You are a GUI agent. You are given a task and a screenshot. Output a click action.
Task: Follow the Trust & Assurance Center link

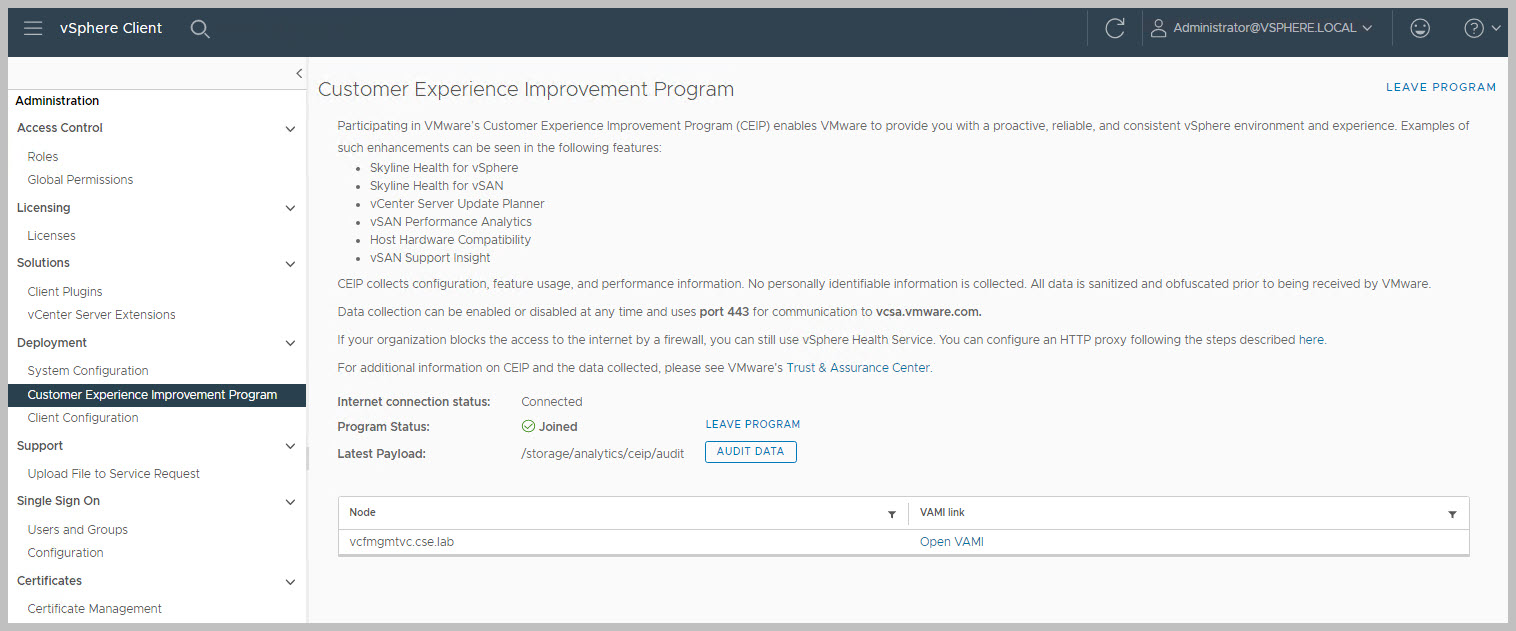point(859,368)
